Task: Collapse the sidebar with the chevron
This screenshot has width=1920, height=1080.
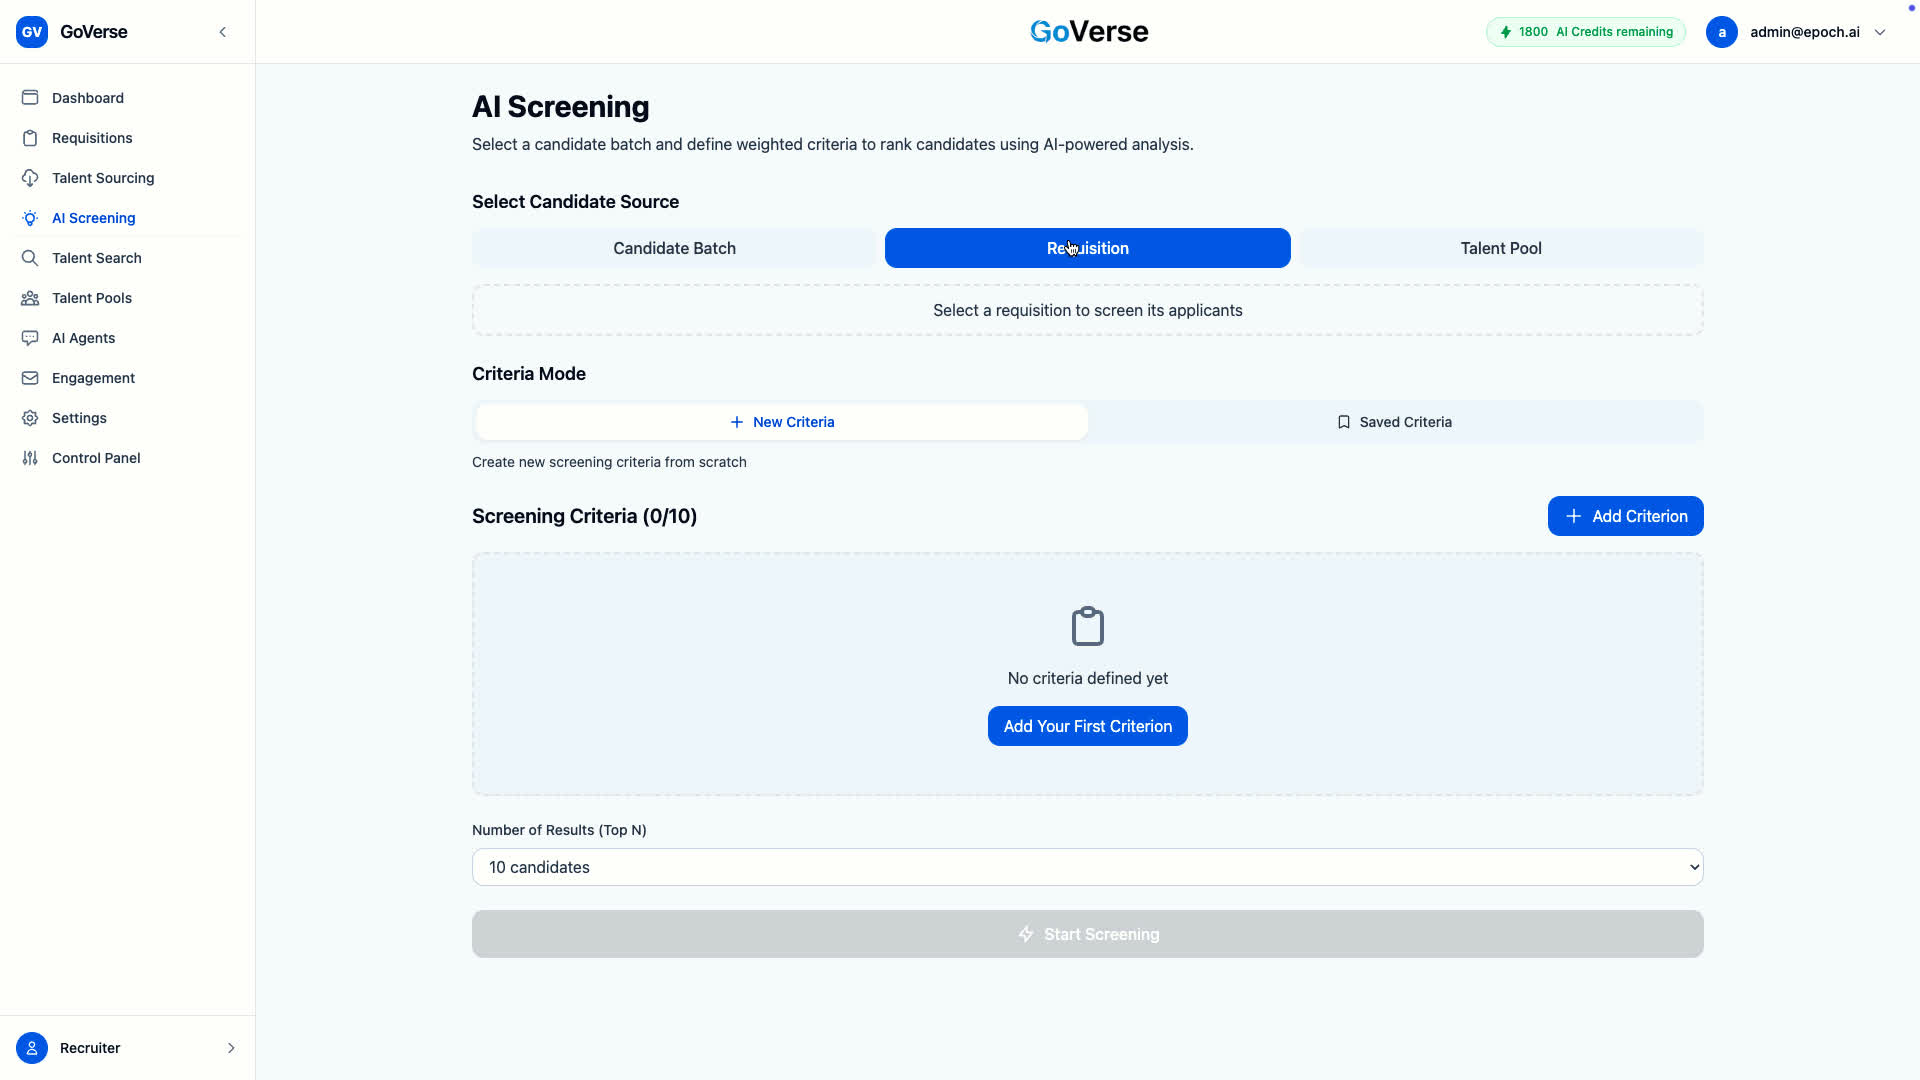Action: (223, 32)
